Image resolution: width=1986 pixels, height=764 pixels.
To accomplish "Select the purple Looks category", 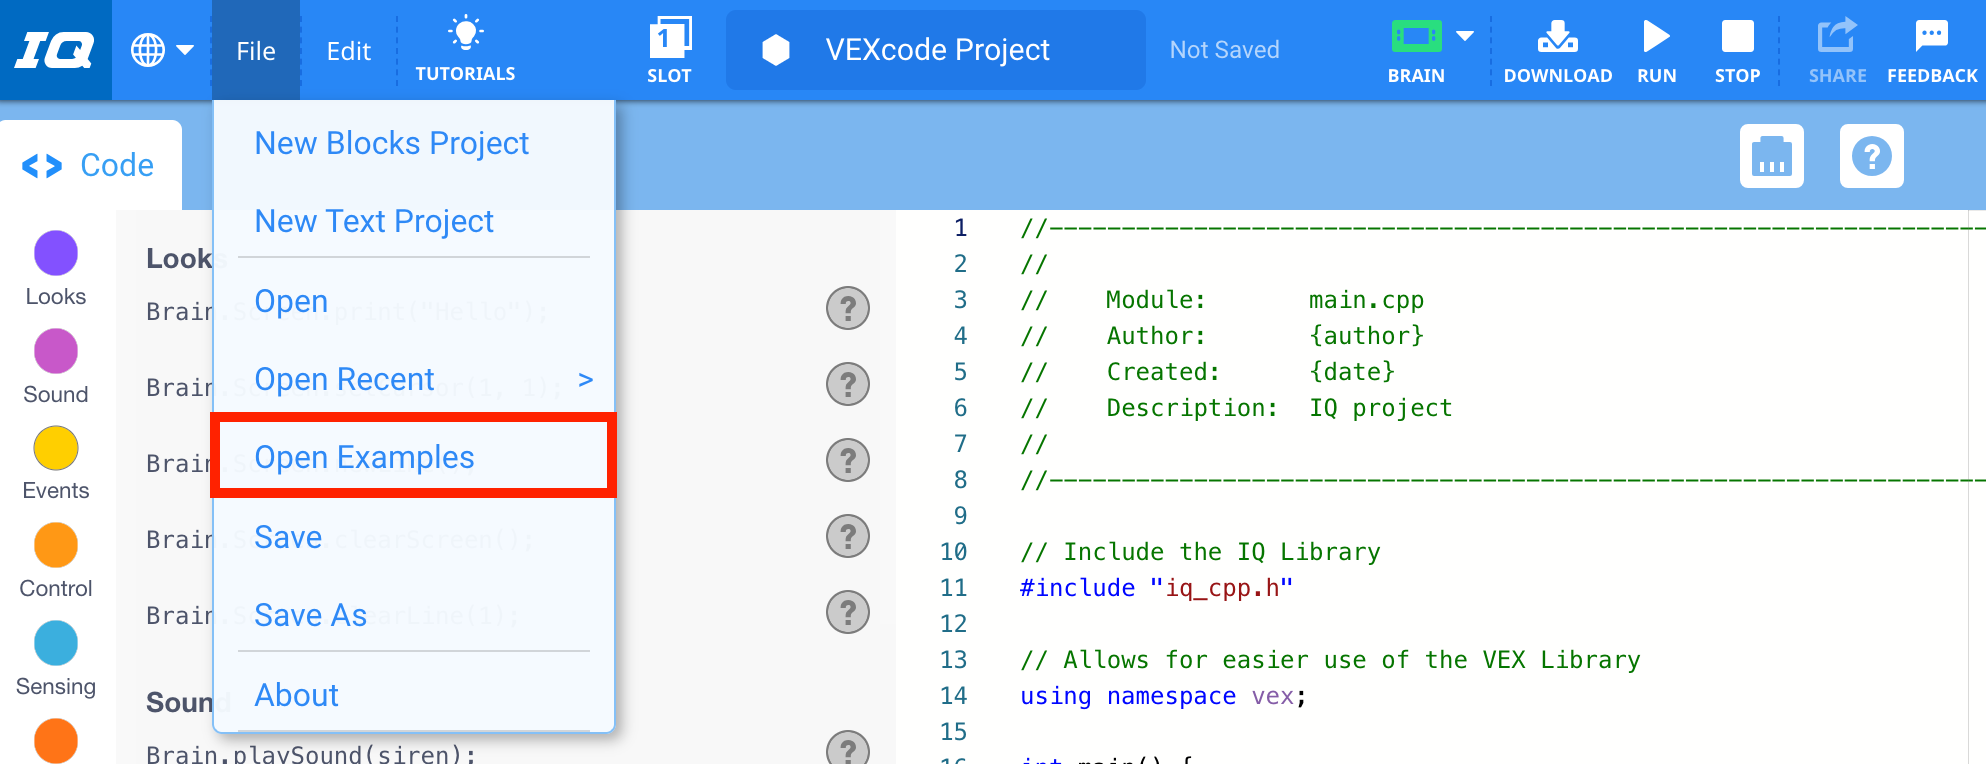I will click(56, 254).
